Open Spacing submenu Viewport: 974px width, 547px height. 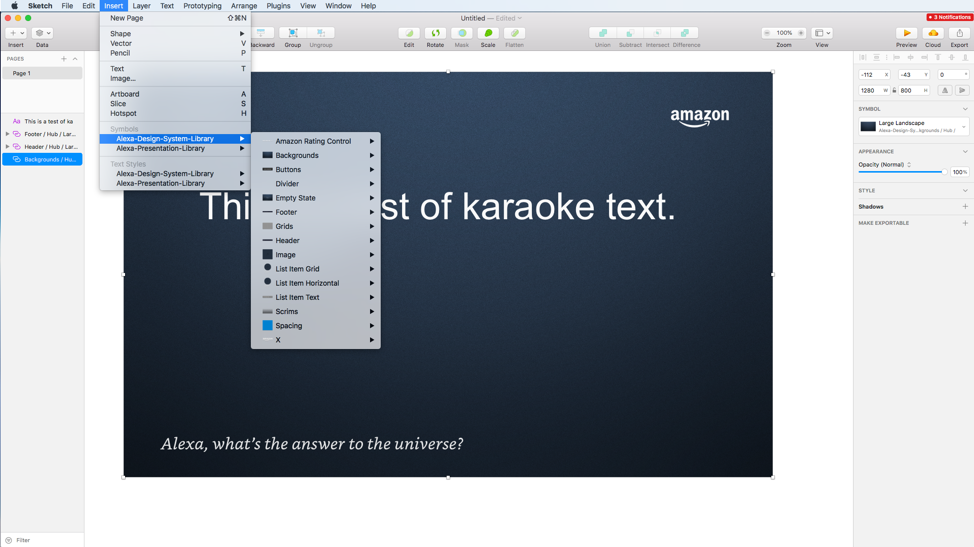pyautogui.click(x=316, y=325)
